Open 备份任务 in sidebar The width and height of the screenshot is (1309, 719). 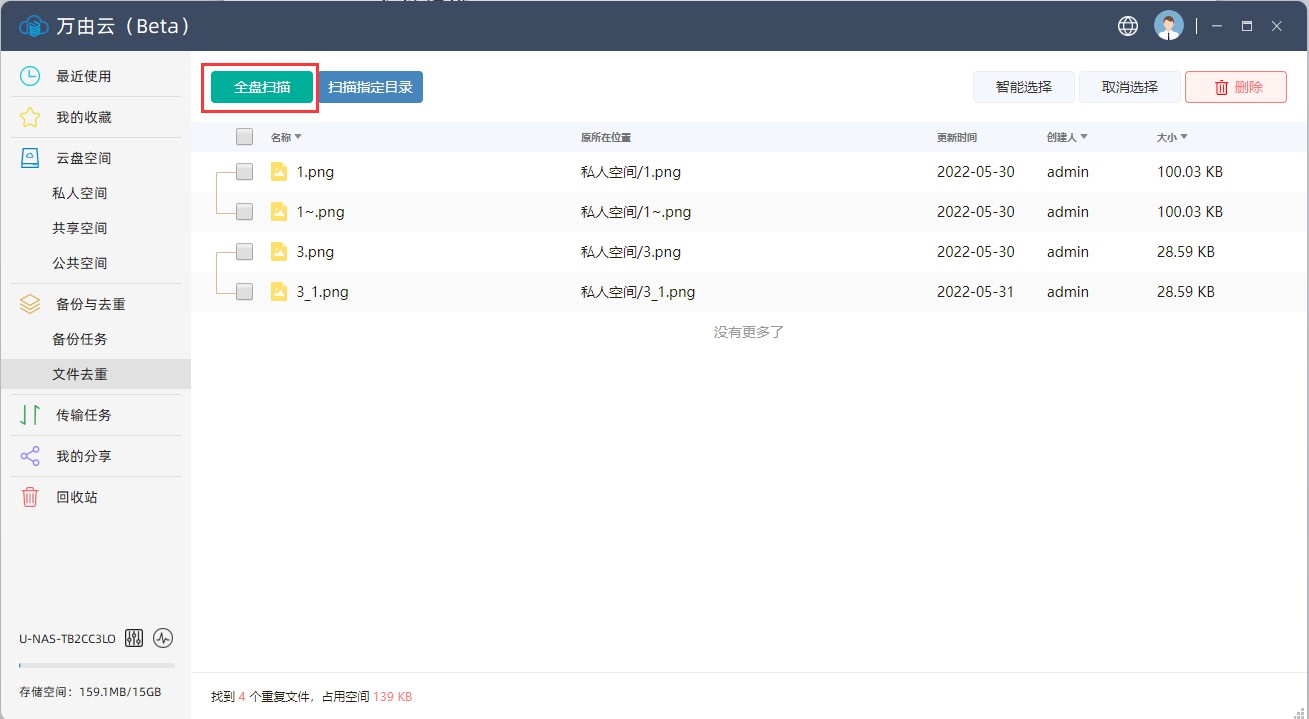click(80, 339)
